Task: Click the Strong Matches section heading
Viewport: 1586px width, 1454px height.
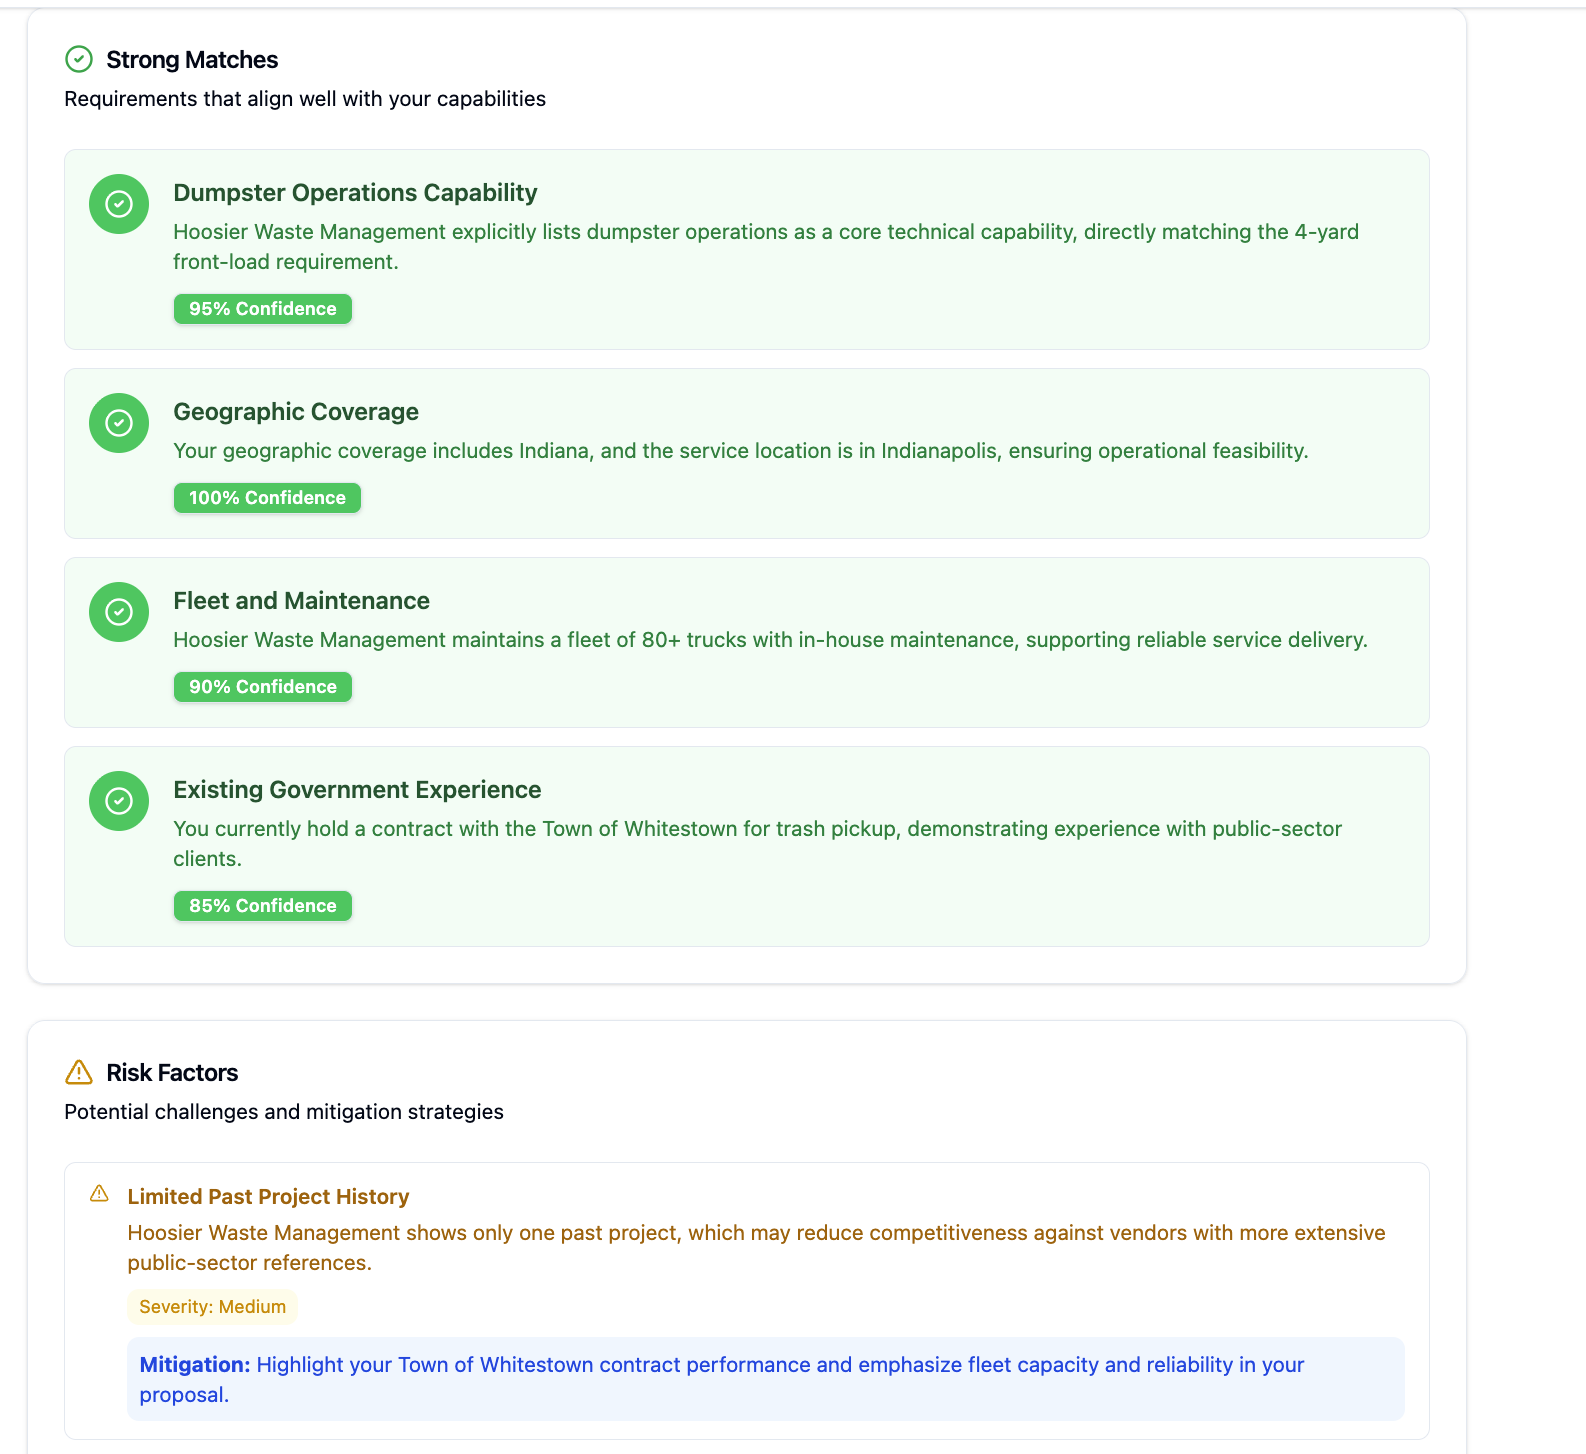Action: (192, 60)
